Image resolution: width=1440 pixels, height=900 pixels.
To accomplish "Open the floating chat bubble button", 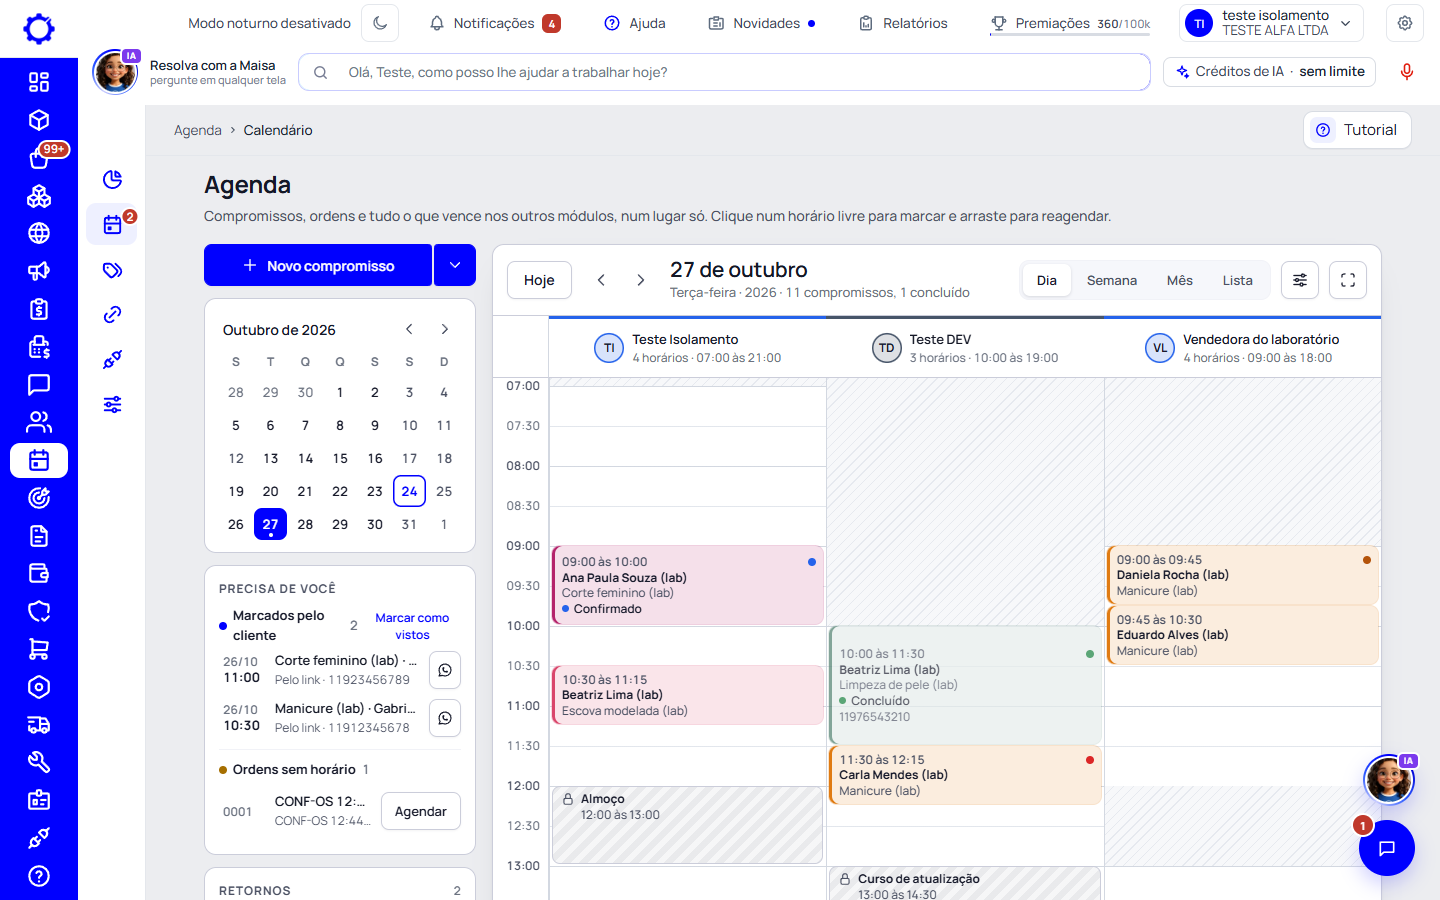I will pyautogui.click(x=1387, y=848).
